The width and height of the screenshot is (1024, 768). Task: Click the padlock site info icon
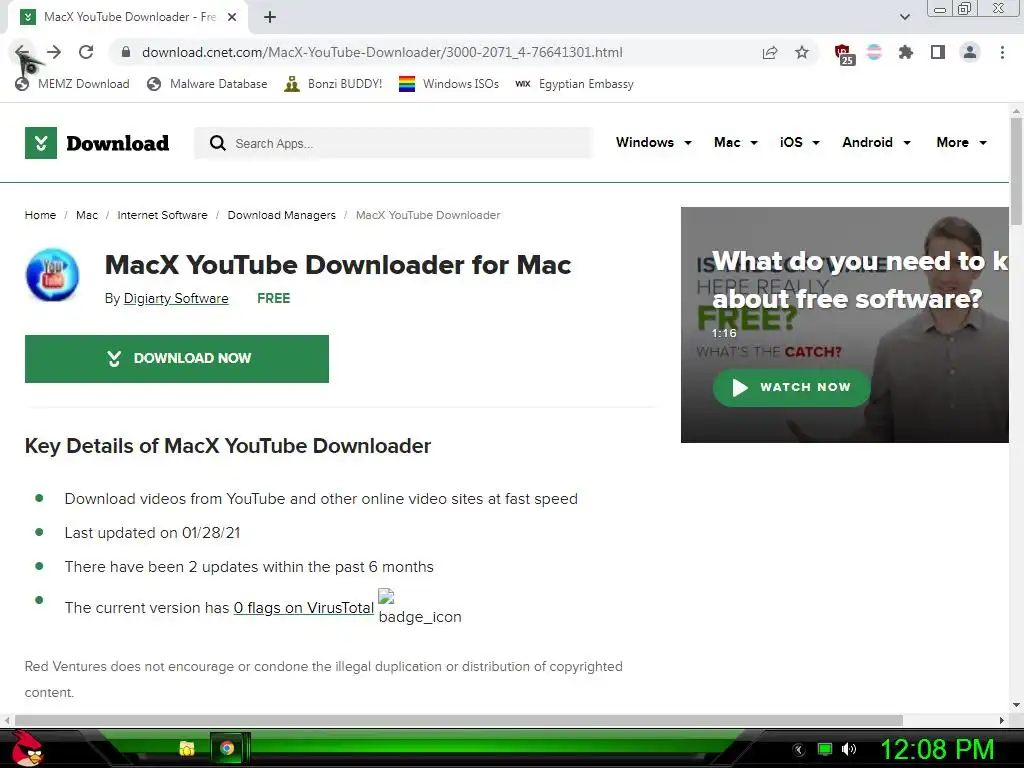tap(127, 52)
